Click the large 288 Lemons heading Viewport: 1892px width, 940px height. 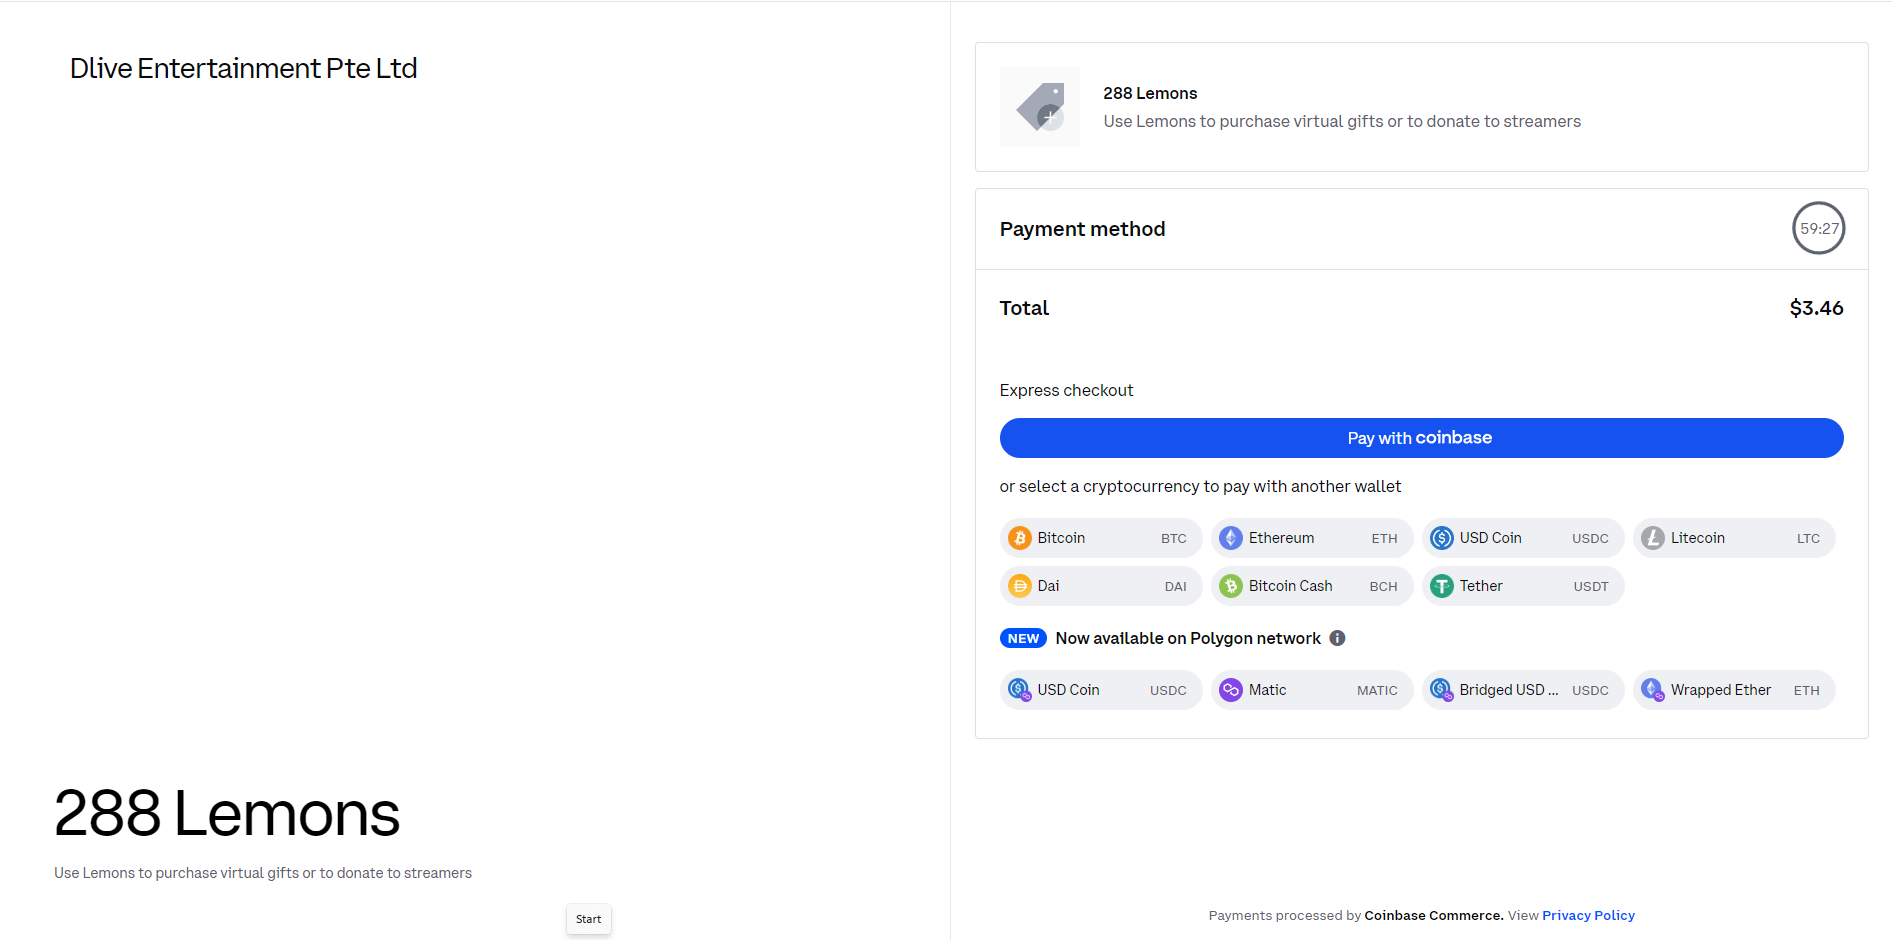(x=227, y=813)
